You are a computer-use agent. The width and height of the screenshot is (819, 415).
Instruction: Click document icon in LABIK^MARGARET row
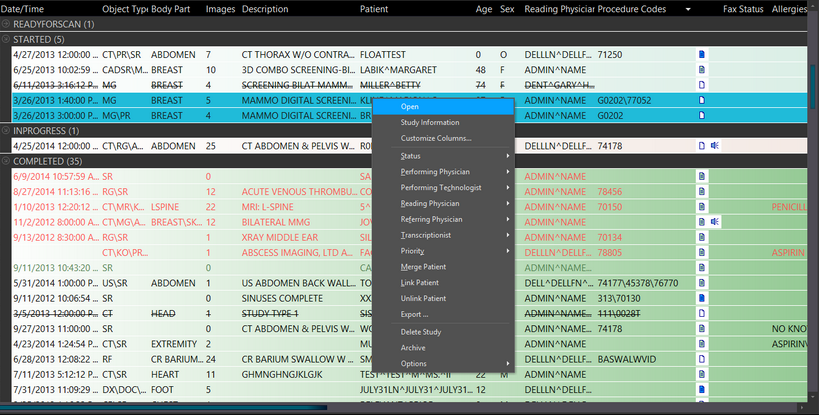[x=702, y=70]
